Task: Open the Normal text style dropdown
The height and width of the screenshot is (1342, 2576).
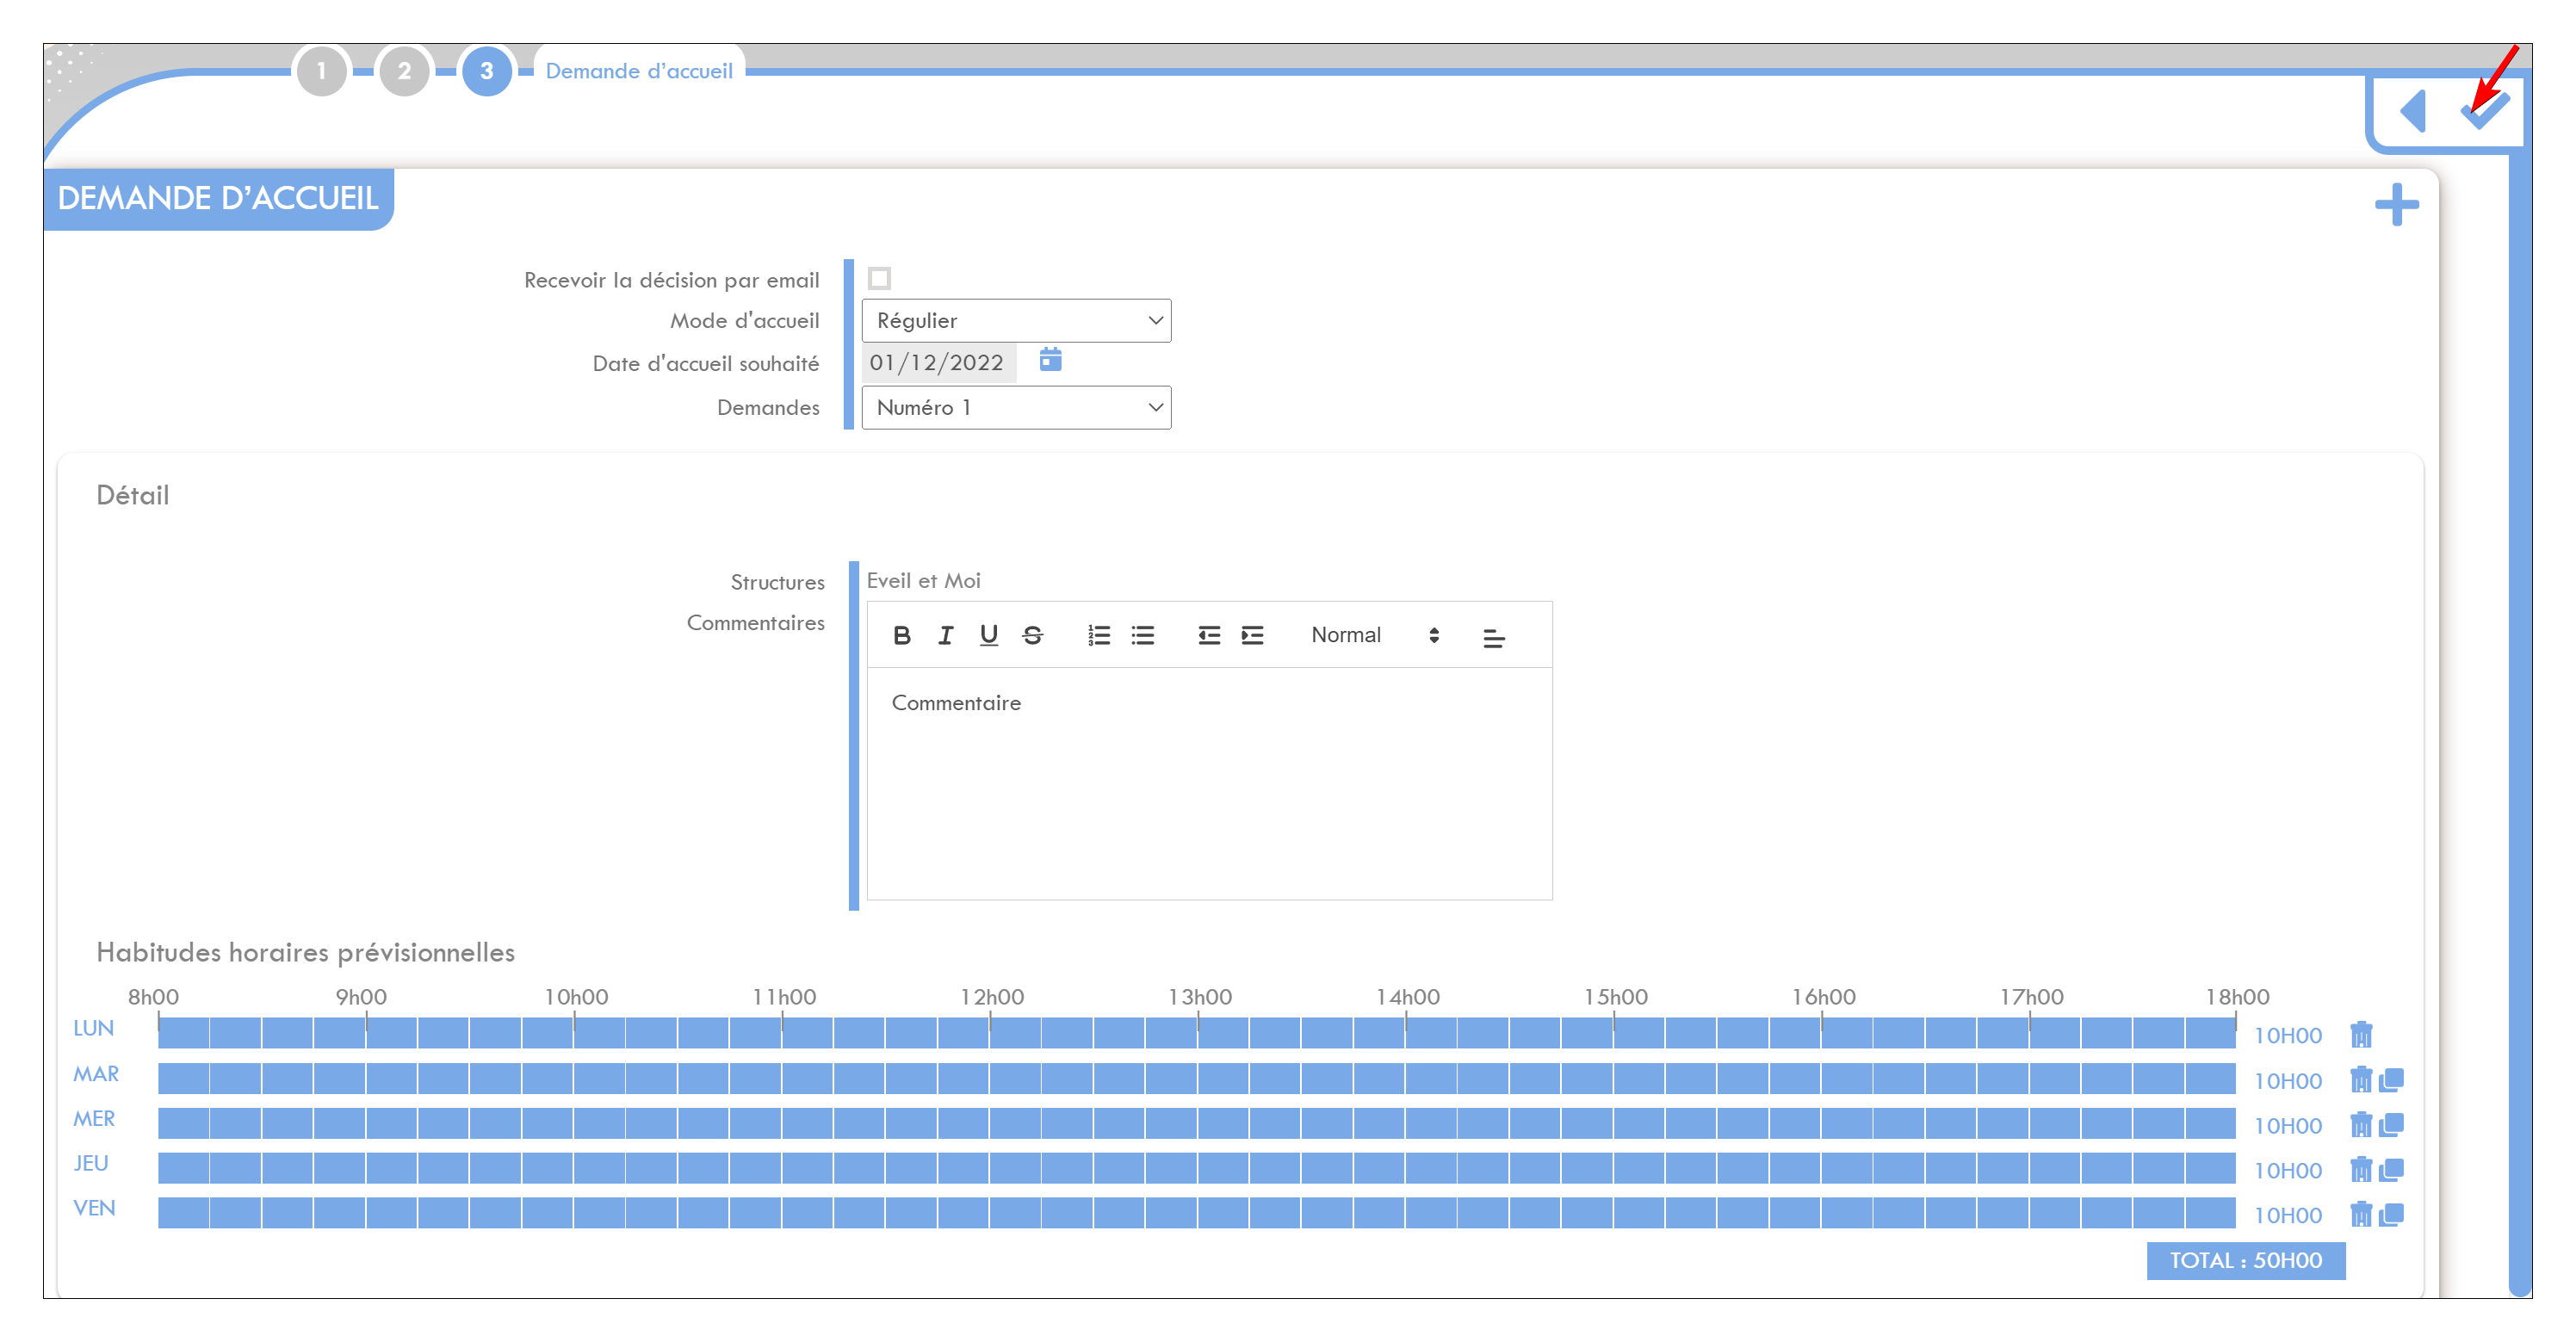Action: pos(1375,635)
